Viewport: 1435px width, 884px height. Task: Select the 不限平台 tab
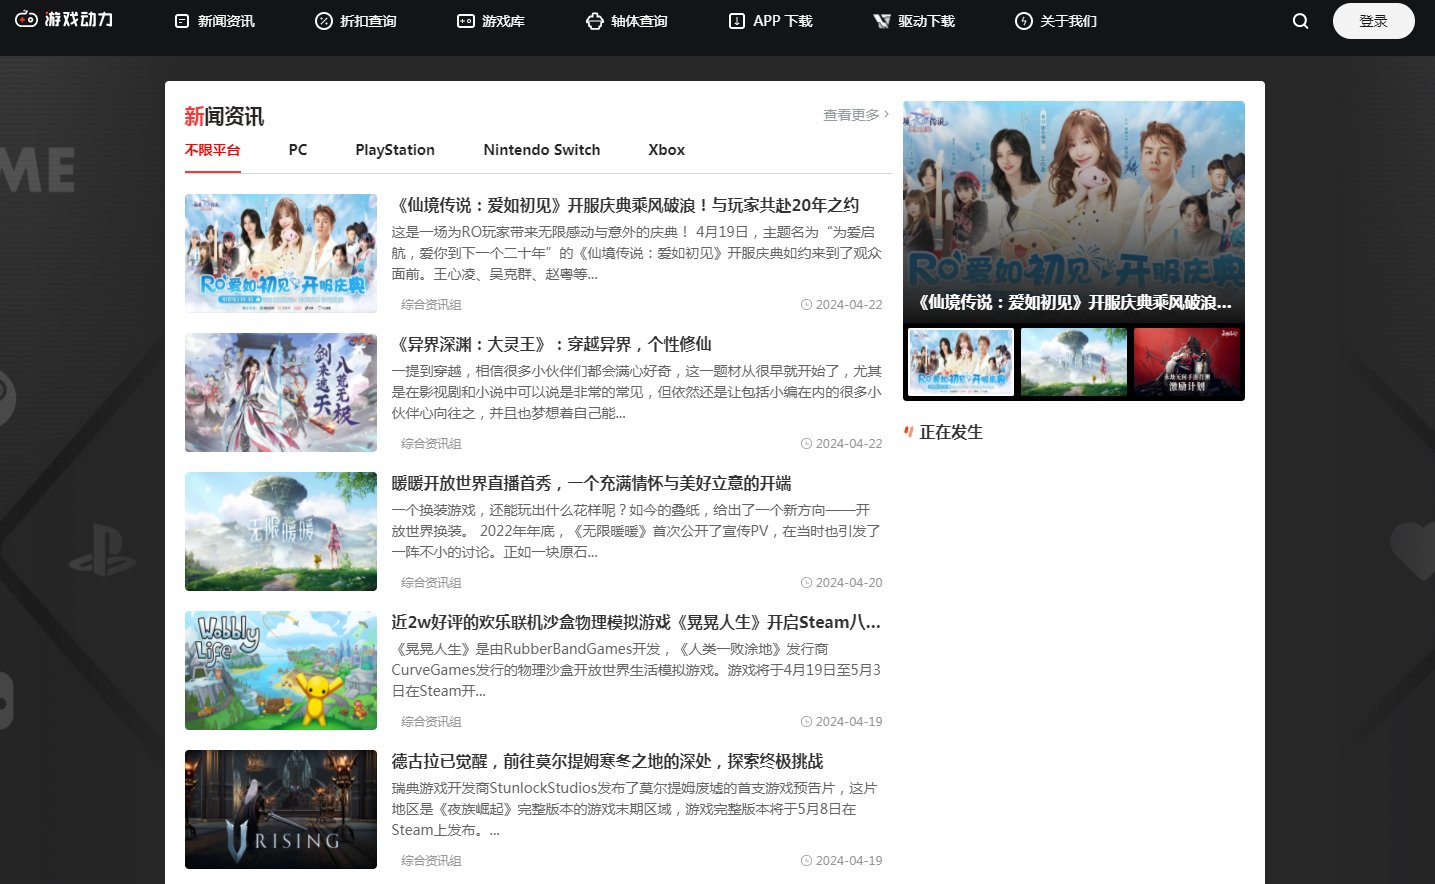tap(212, 150)
